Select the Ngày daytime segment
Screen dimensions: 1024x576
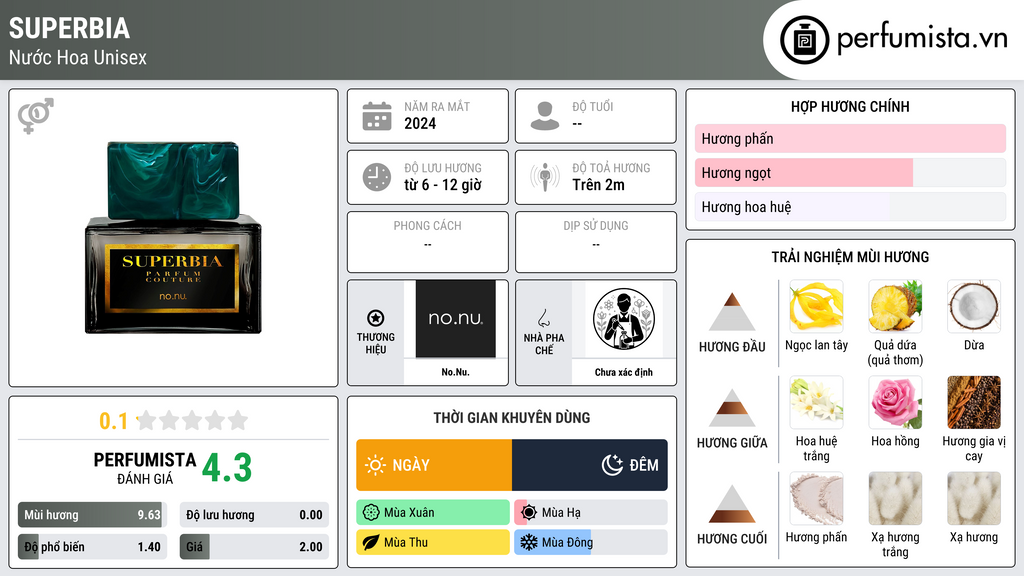434,465
